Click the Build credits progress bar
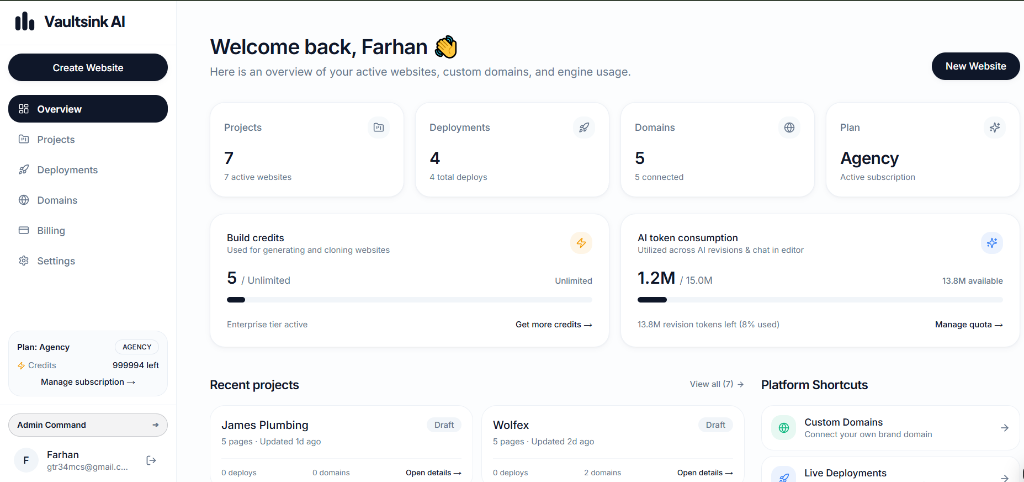This screenshot has height=482, width=1024. coord(409,300)
